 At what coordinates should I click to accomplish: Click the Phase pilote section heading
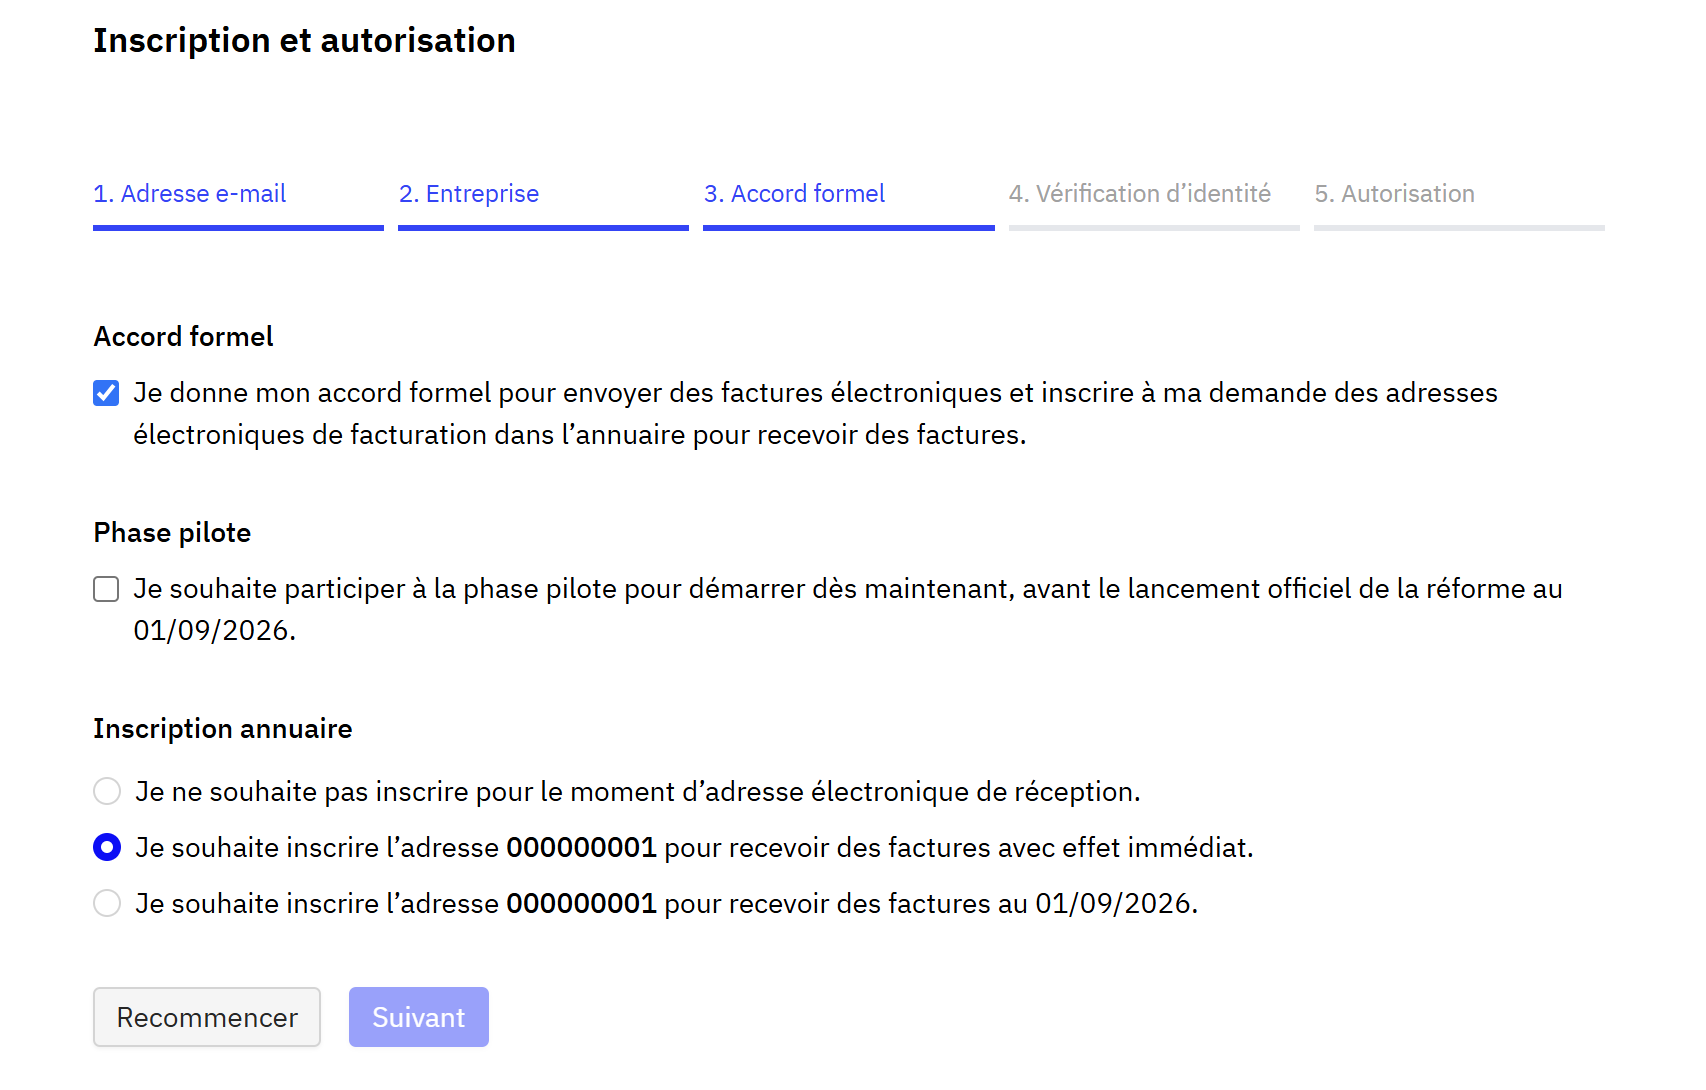[x=172, y=533]
